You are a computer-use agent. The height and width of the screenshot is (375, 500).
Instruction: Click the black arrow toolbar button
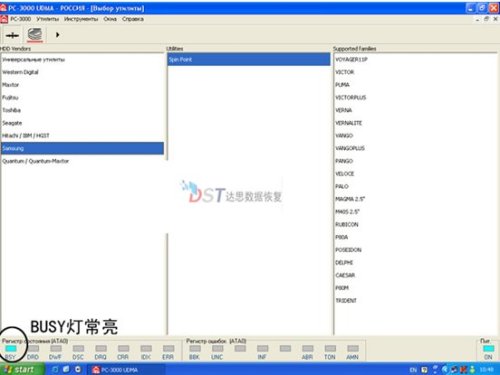point(57,35)
